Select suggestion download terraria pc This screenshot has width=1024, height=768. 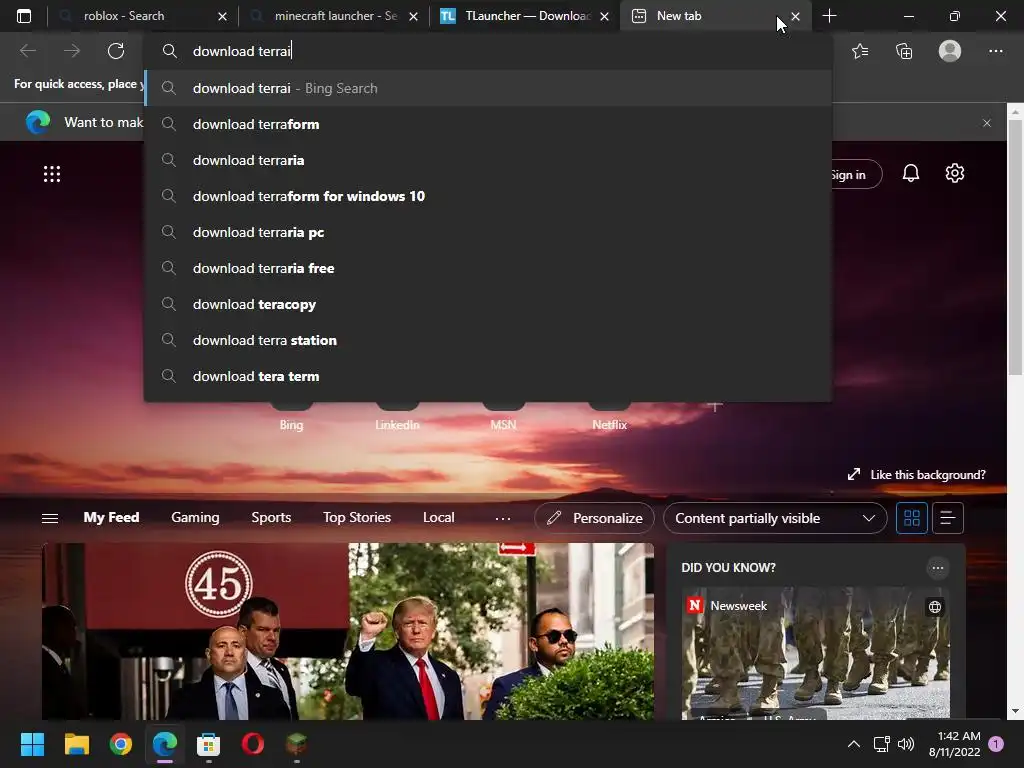pyautogui.click(x=488, y=232)
